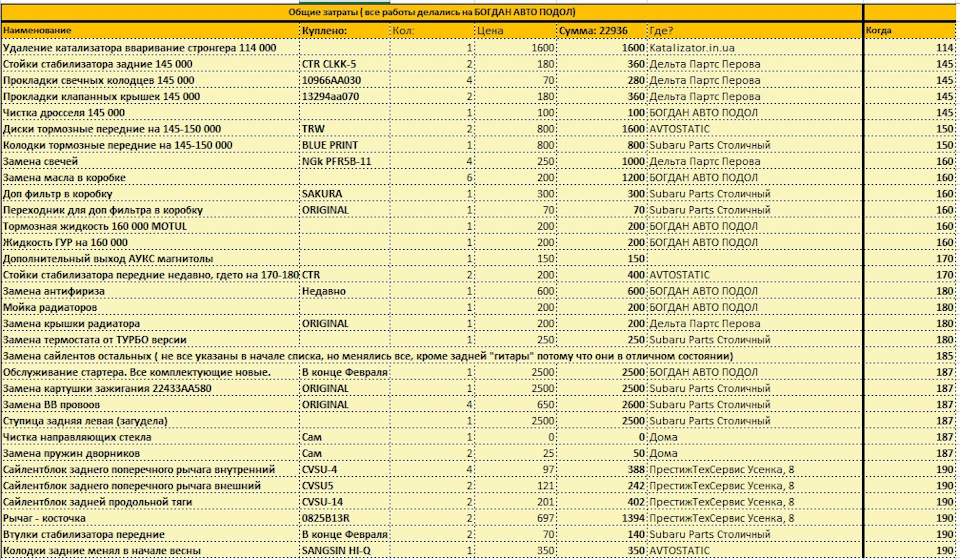The image size is (960, 560).
Task: Select cell 'Дополнительный выход АУКС магнитолы'
Action: (x=150, y=259)
